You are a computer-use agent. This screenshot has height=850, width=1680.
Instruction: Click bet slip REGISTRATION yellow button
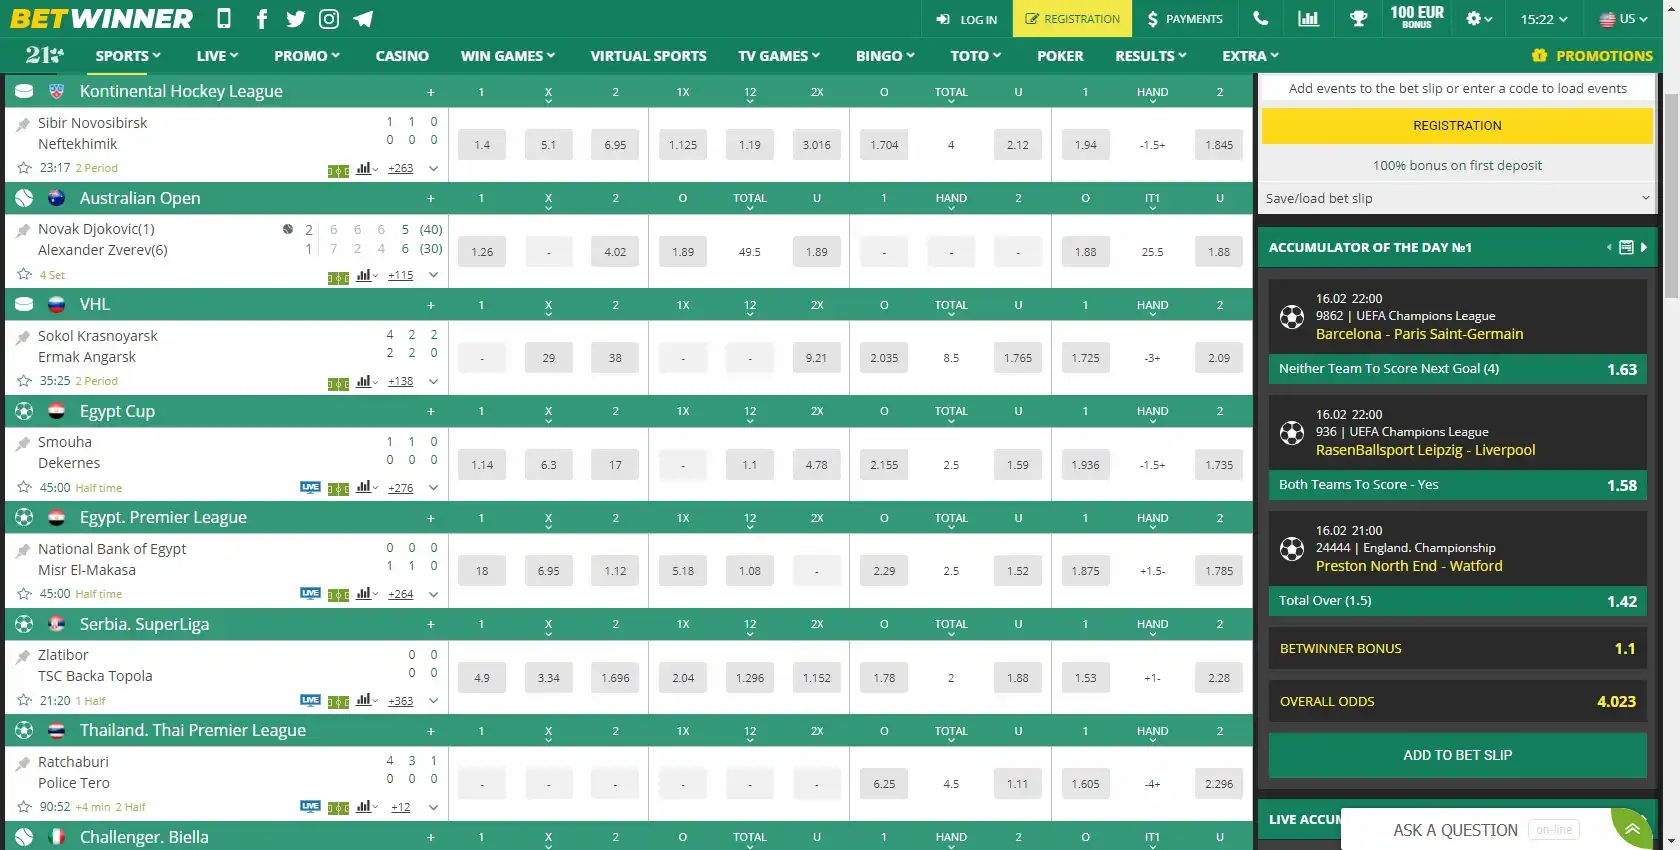click(x=1457, y=126)
